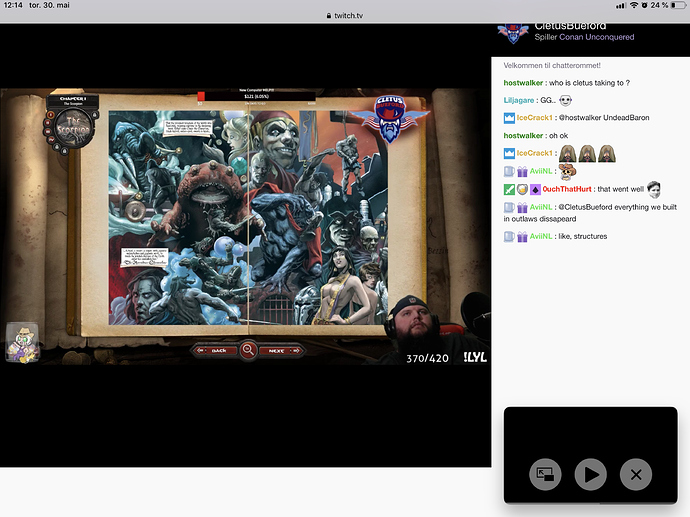Click 'Velkommen til chatterommet!' text

click(x=552, y=65)
